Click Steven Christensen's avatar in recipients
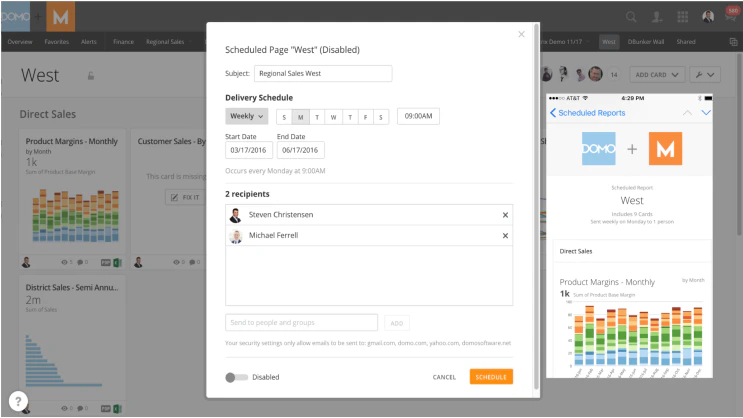Viewport: 743px width, 418px height. click(x=236, y=215)
